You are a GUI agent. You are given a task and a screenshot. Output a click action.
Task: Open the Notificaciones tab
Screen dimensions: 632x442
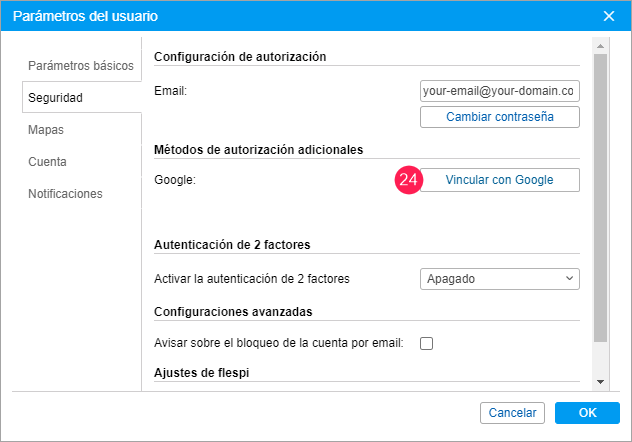[66, 194]
